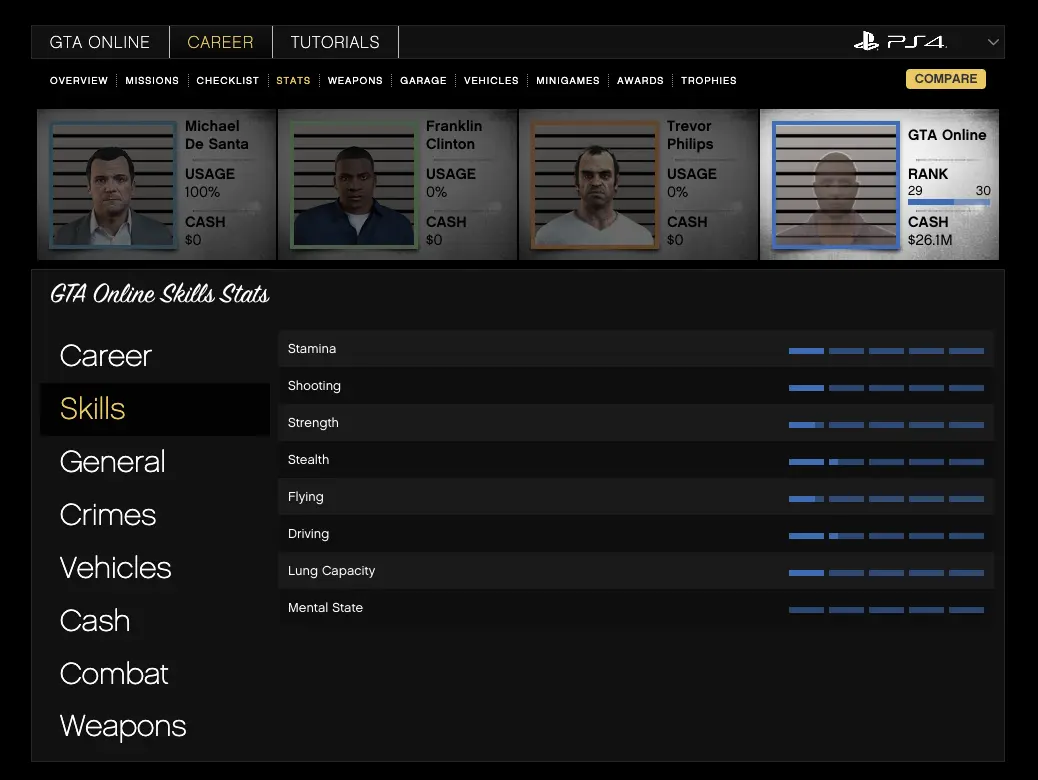View the Minigames section
The height and width of the screenshot is (780, 1038).
pyautogui.click(x=567, y=80)
